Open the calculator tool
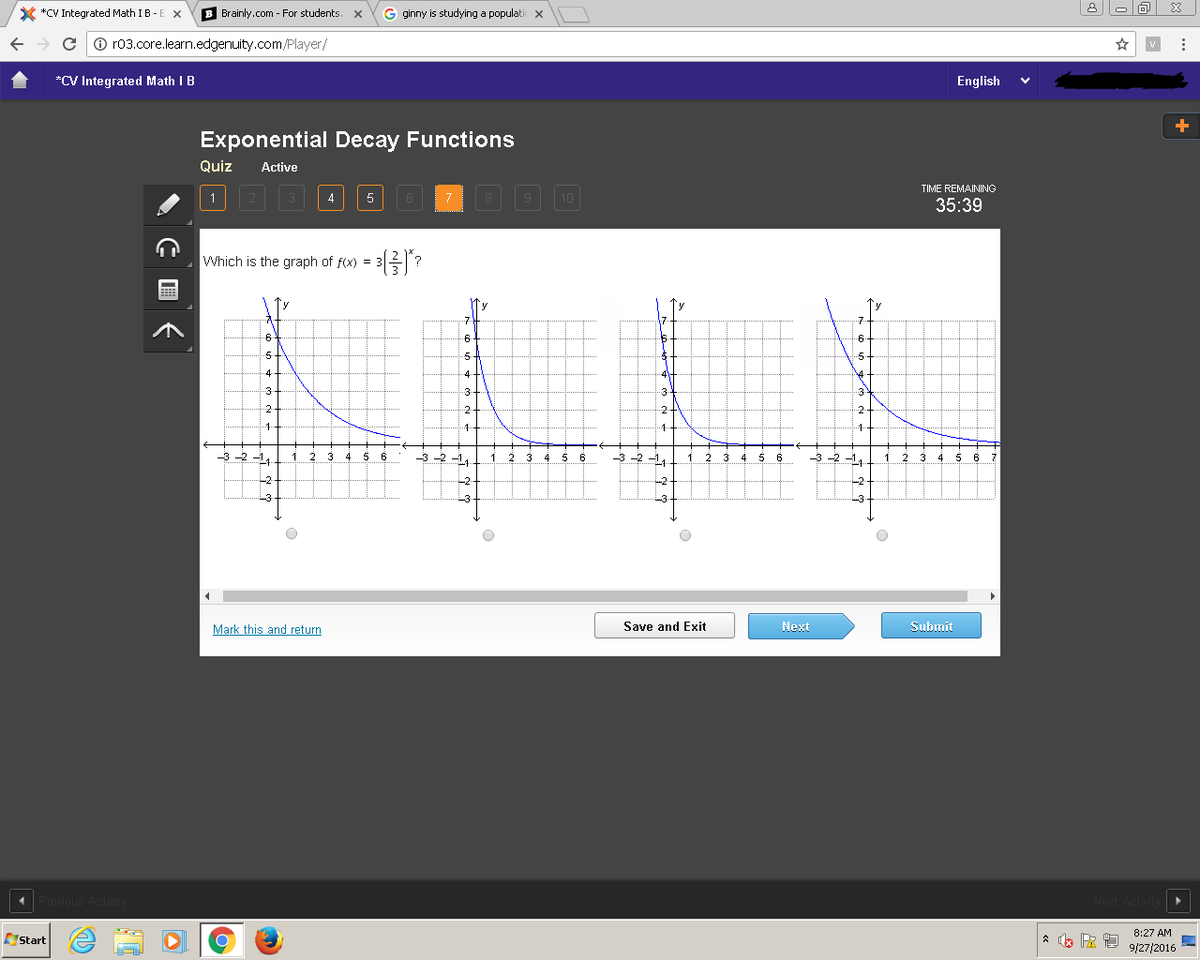Screen dimensions: 1200x960 pos(167,290)
